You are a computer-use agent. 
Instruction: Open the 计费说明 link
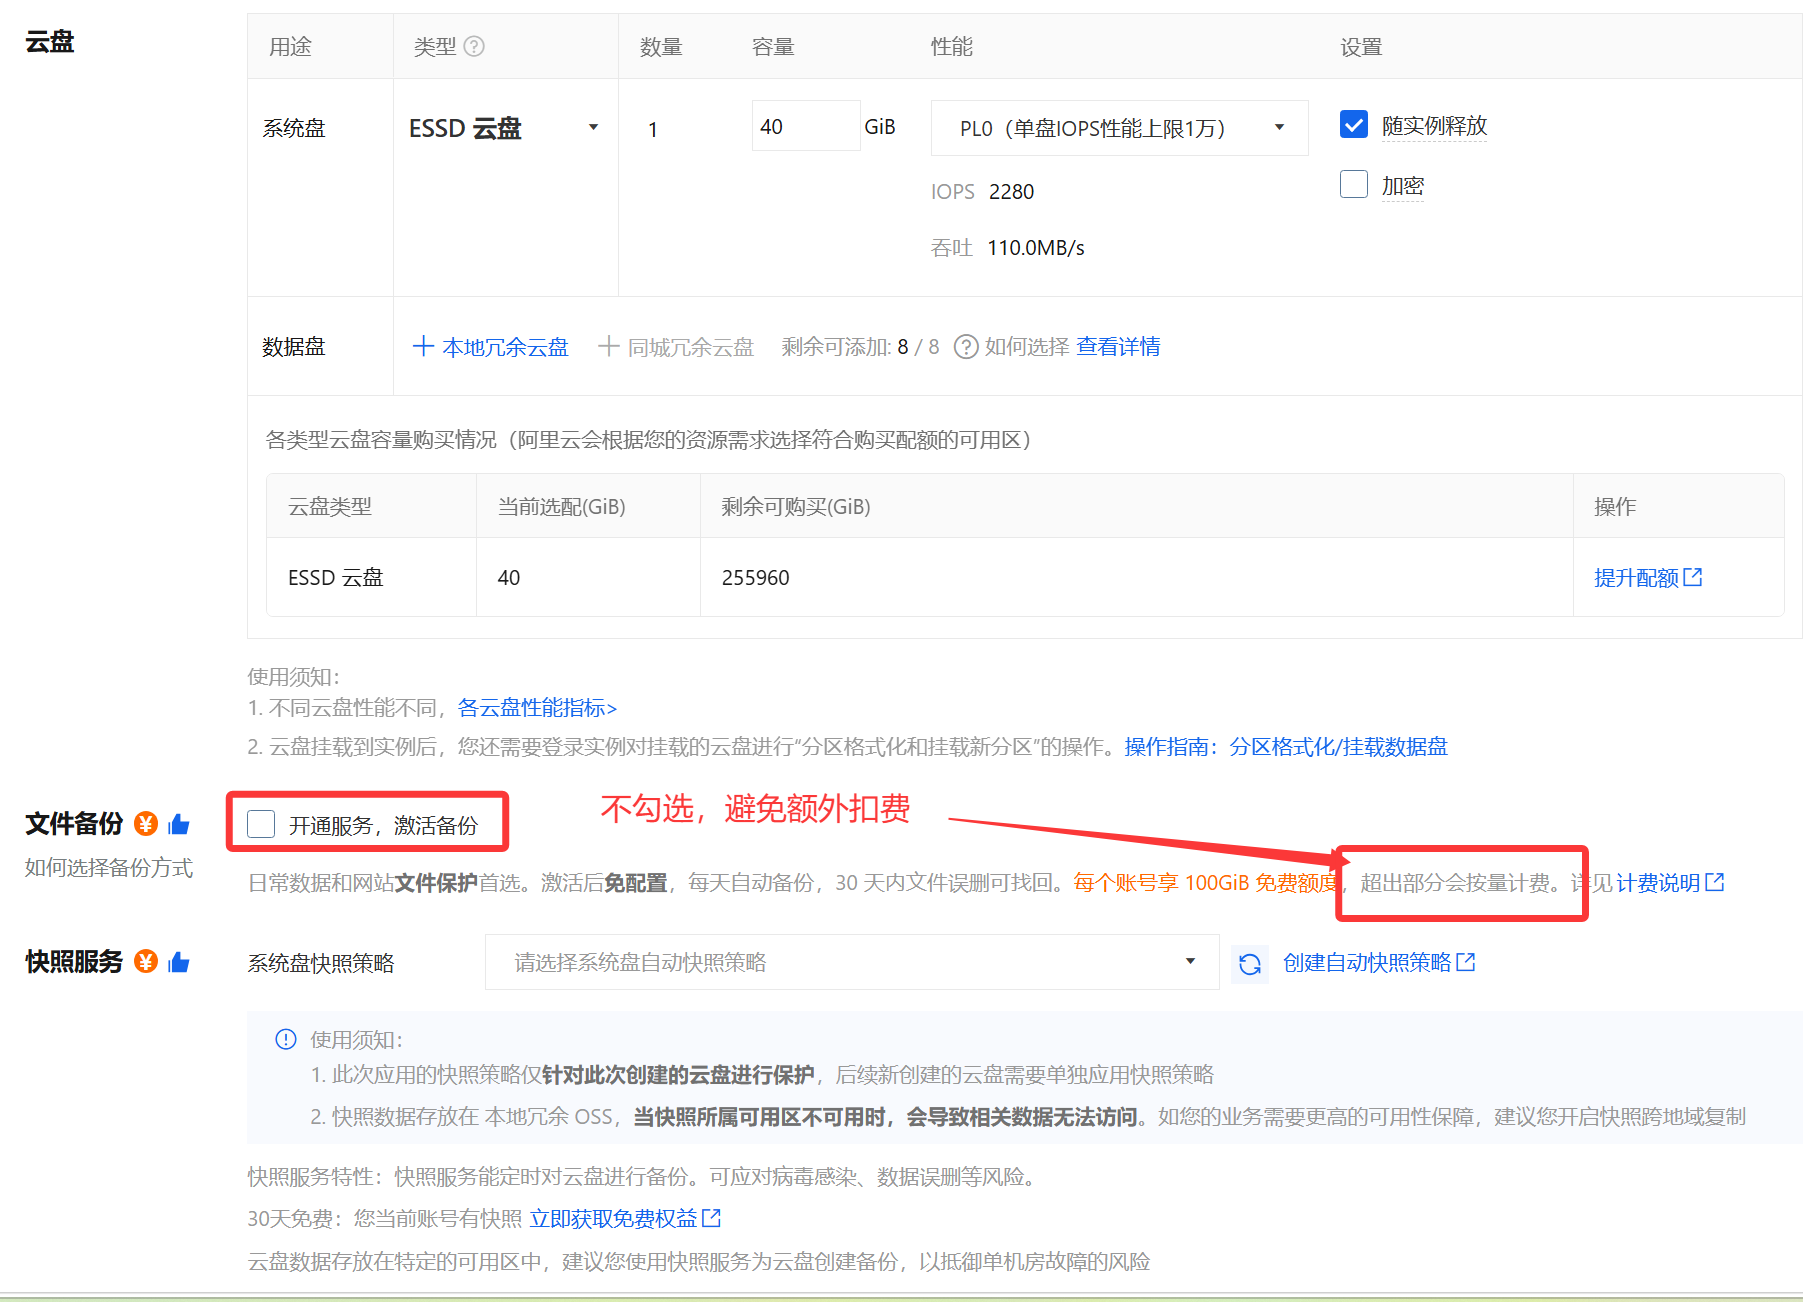1658,883
